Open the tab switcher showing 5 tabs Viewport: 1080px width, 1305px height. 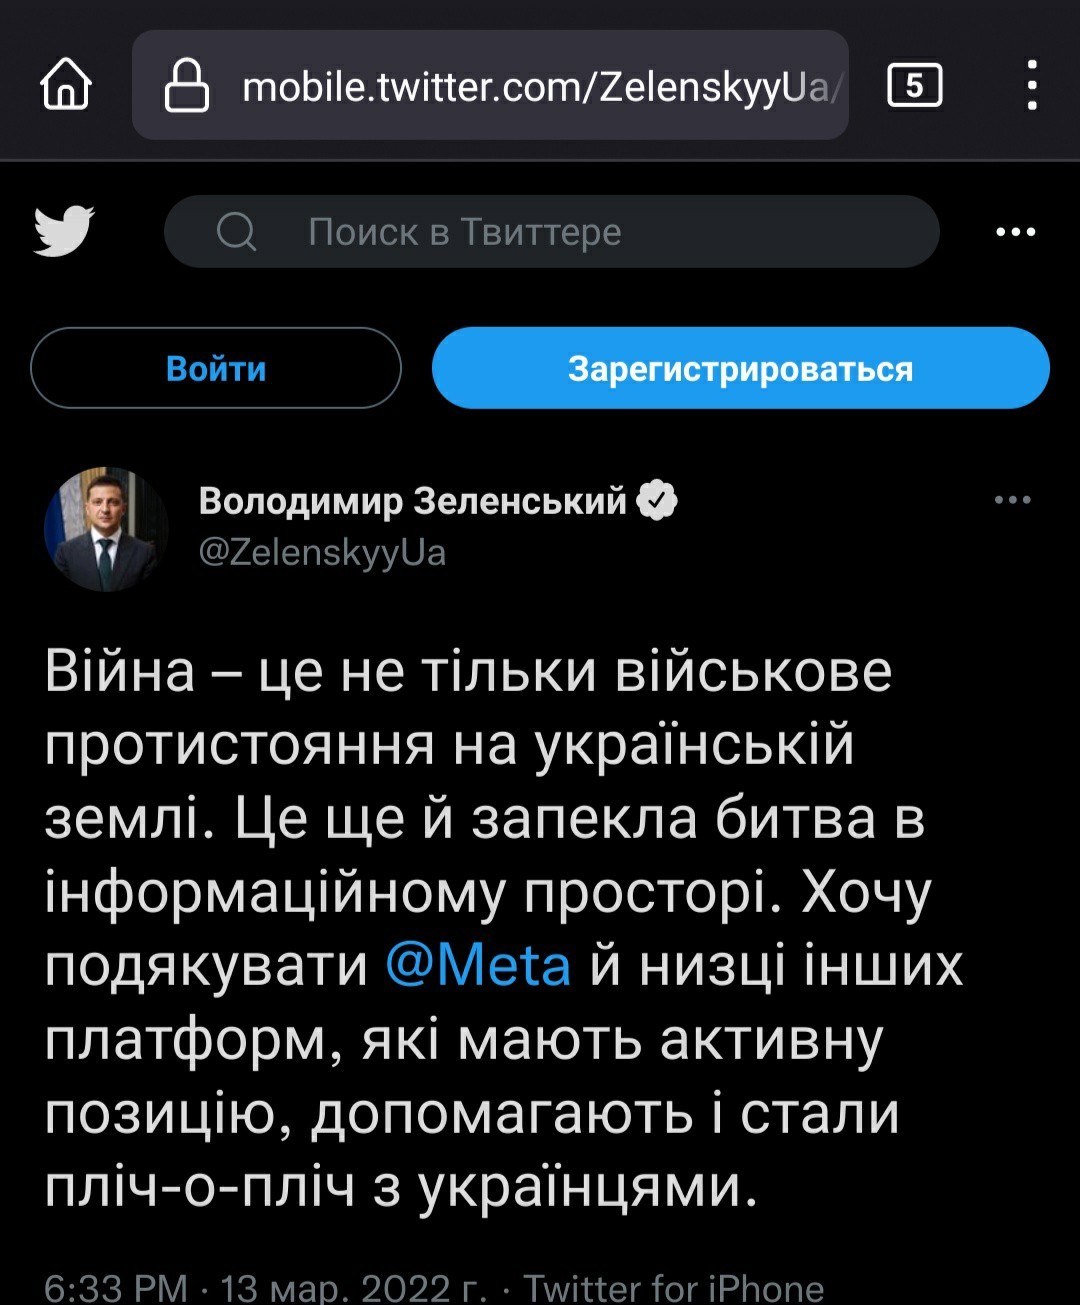pyautogui.click(x=915, y=85)
